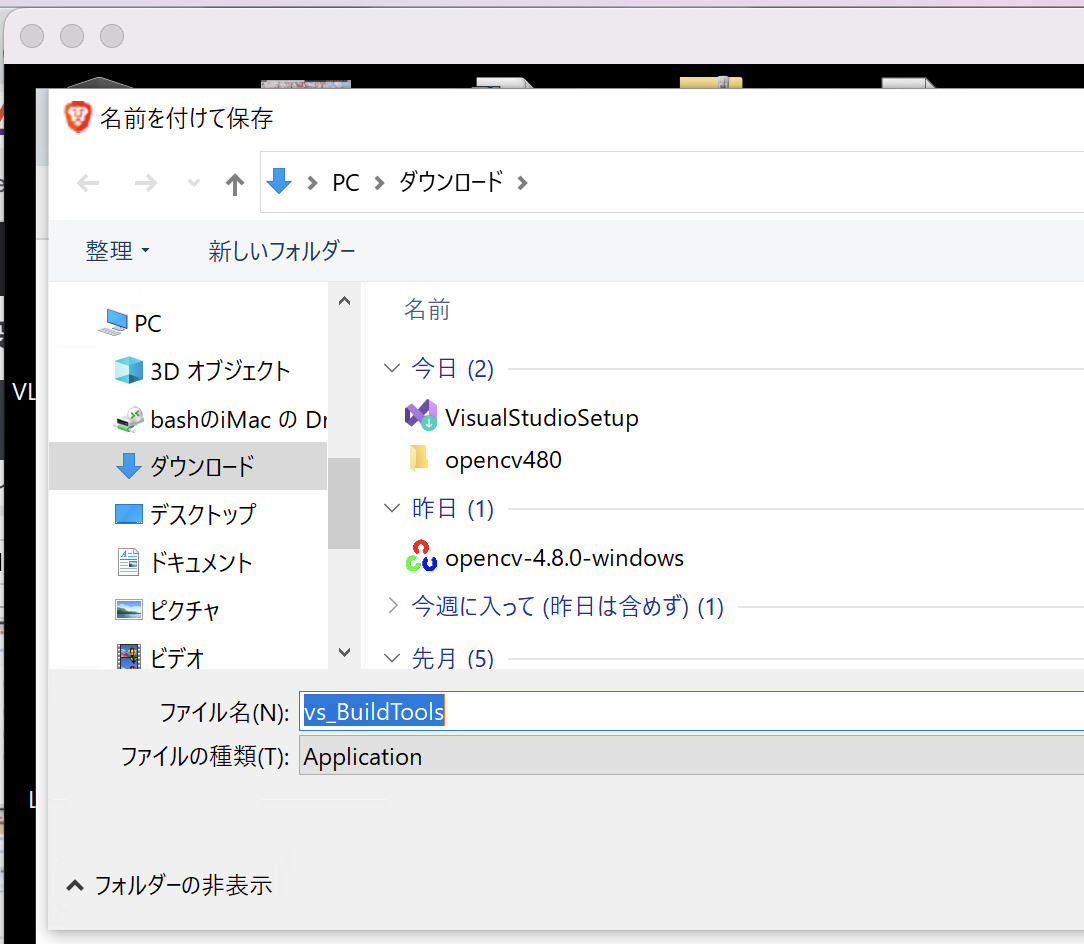1084x944 pixels.
Task: Open the 整理 organize menu
Action: pyautogui.click(x=117, y=250)
